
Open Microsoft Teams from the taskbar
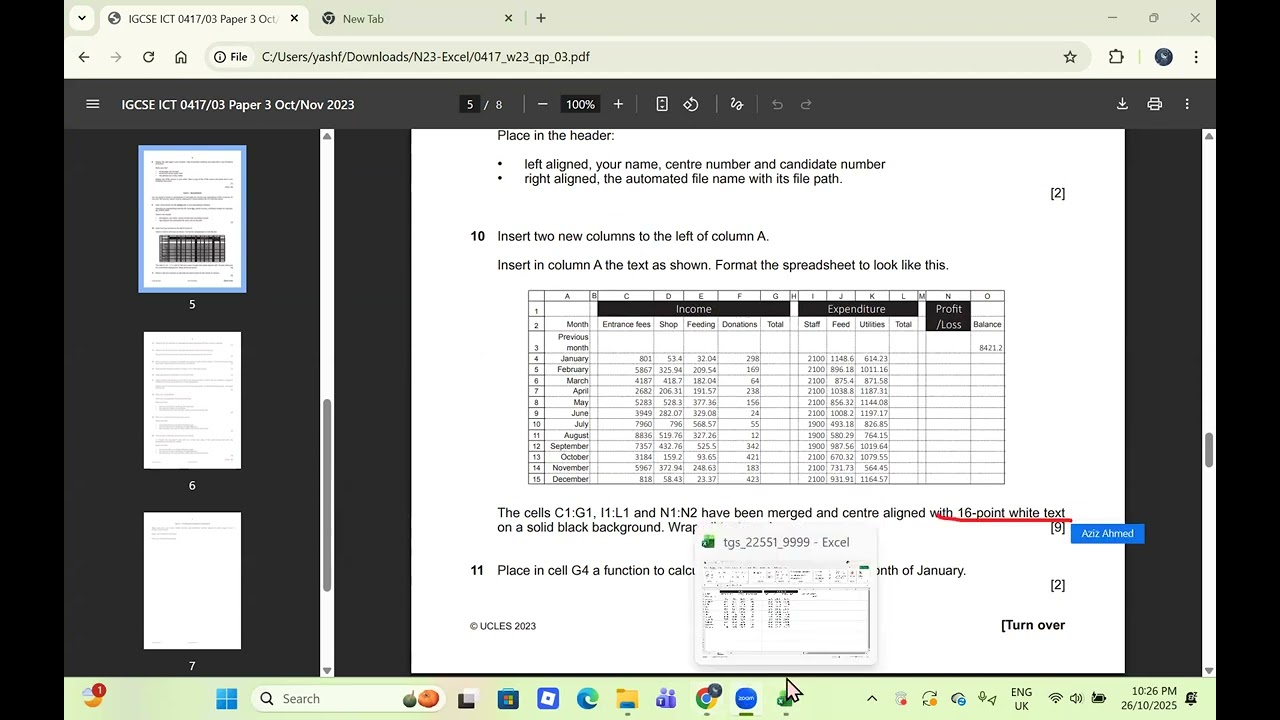click(x=666, y=698)
